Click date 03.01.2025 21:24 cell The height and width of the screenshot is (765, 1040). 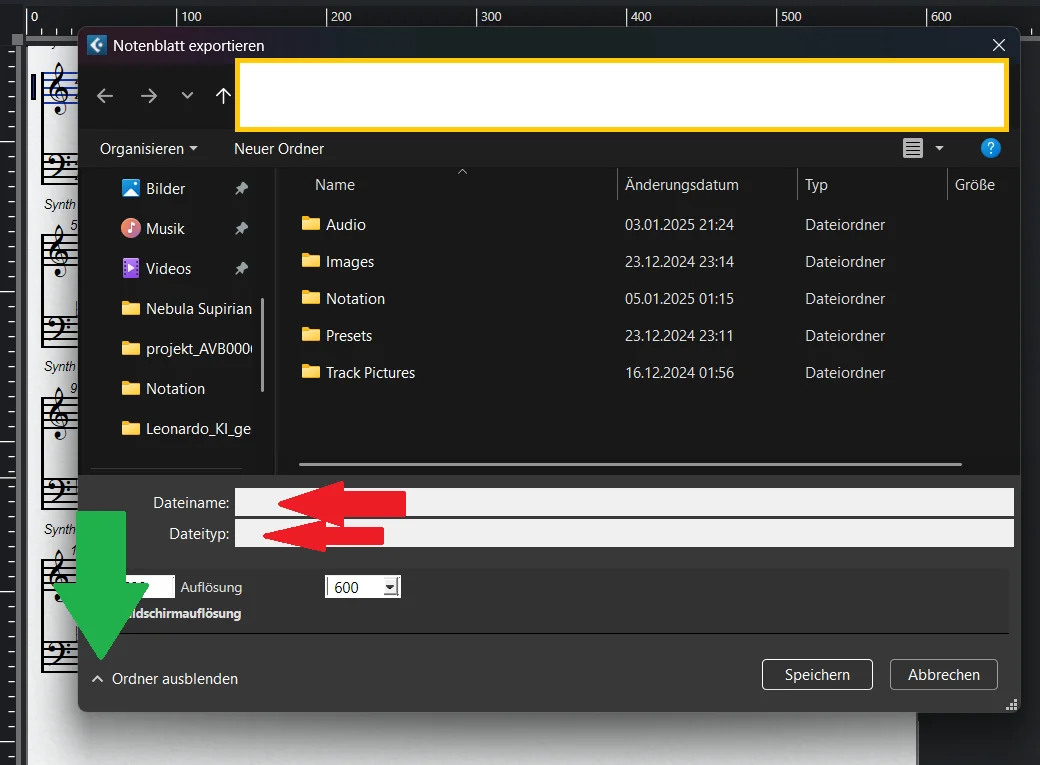point(679,225)
